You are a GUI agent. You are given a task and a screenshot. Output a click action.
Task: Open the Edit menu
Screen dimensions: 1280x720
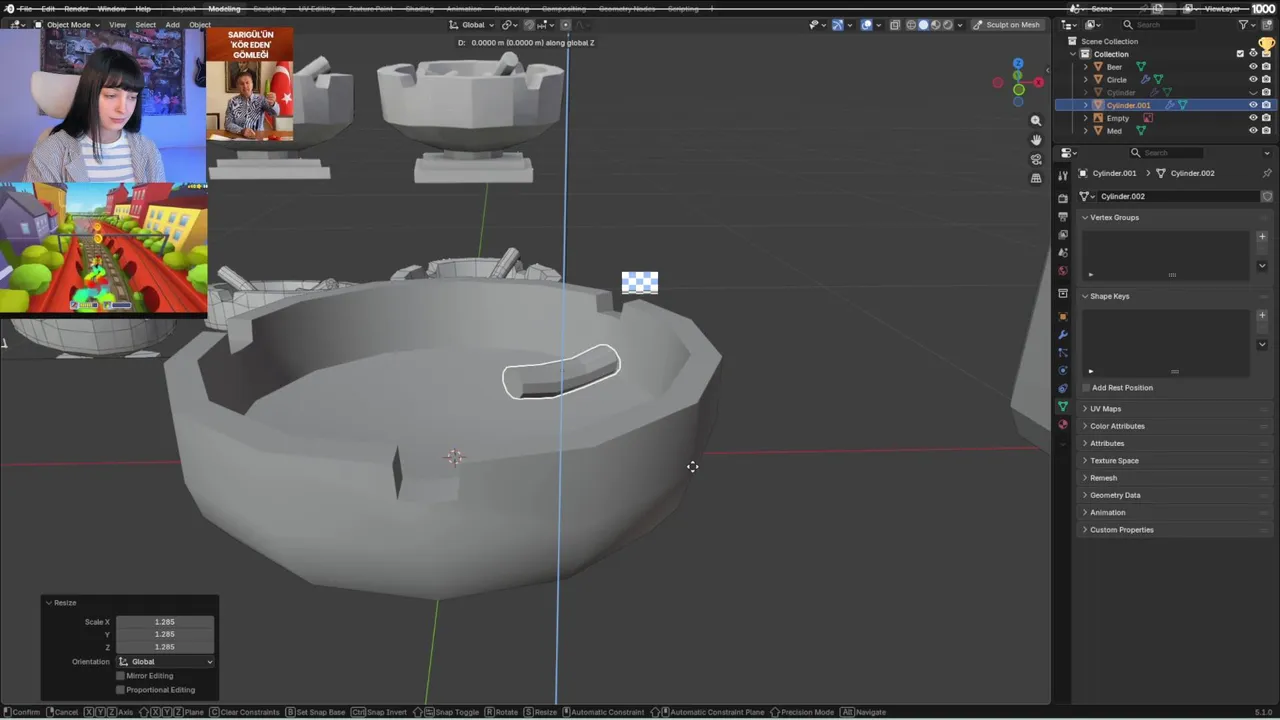pyautogui.click(x=48, y=8)
